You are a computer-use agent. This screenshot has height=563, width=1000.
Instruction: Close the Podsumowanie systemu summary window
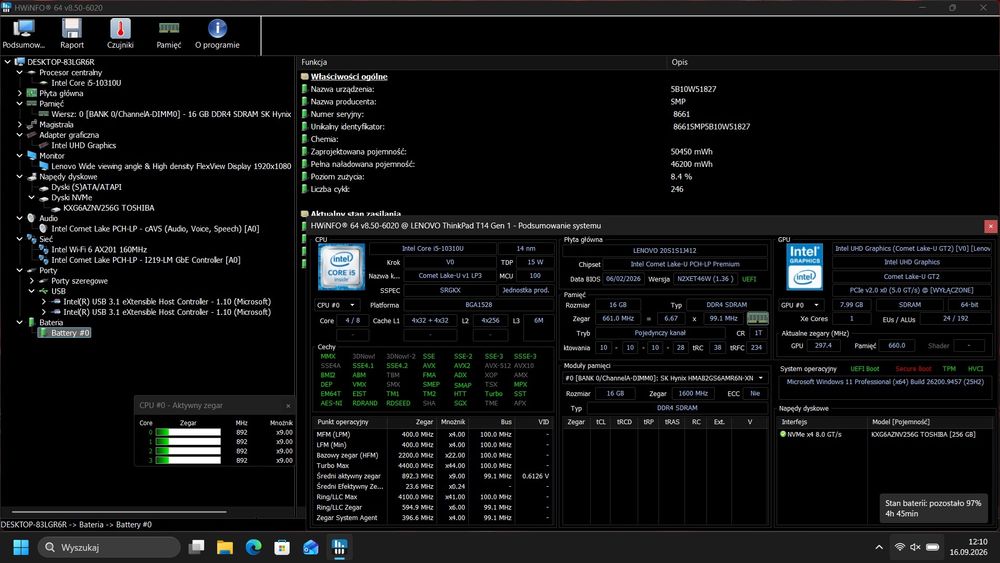coord(990,226)
